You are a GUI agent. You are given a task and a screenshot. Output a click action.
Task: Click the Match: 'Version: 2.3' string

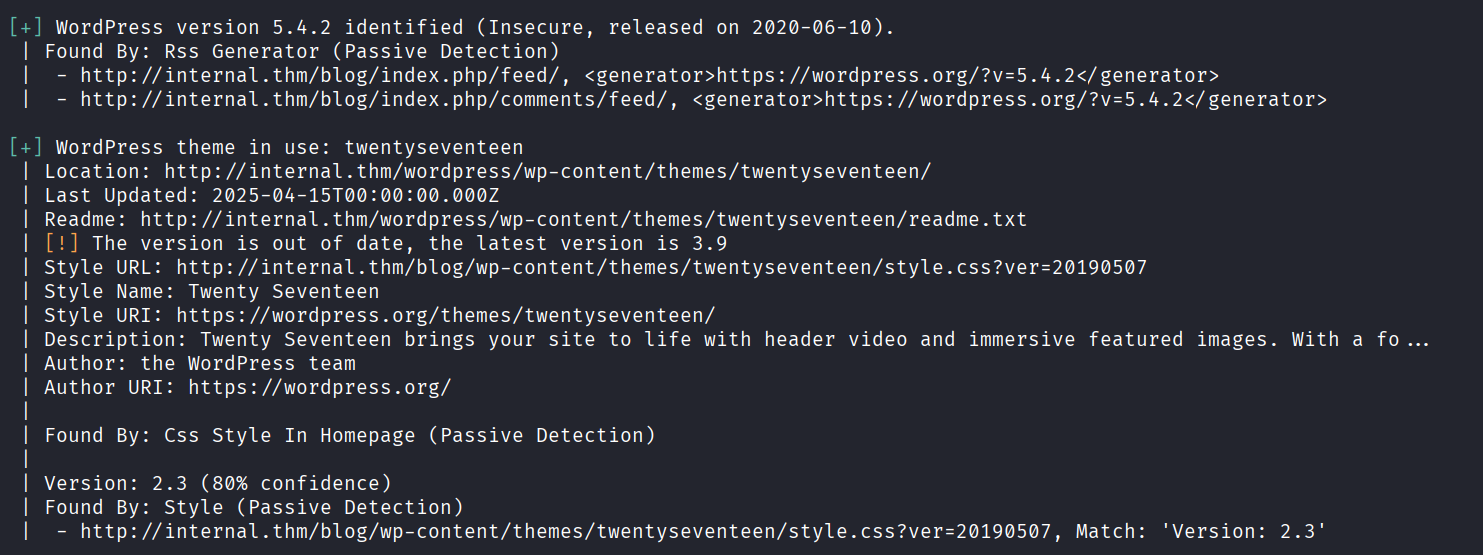pos(1200,531)
